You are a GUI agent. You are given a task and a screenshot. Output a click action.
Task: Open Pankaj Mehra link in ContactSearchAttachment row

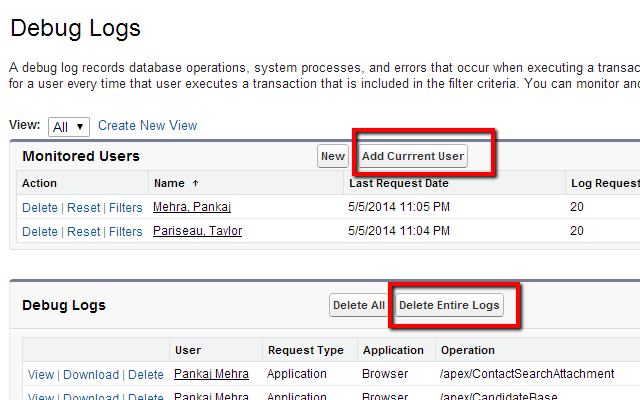pos(212,374)
